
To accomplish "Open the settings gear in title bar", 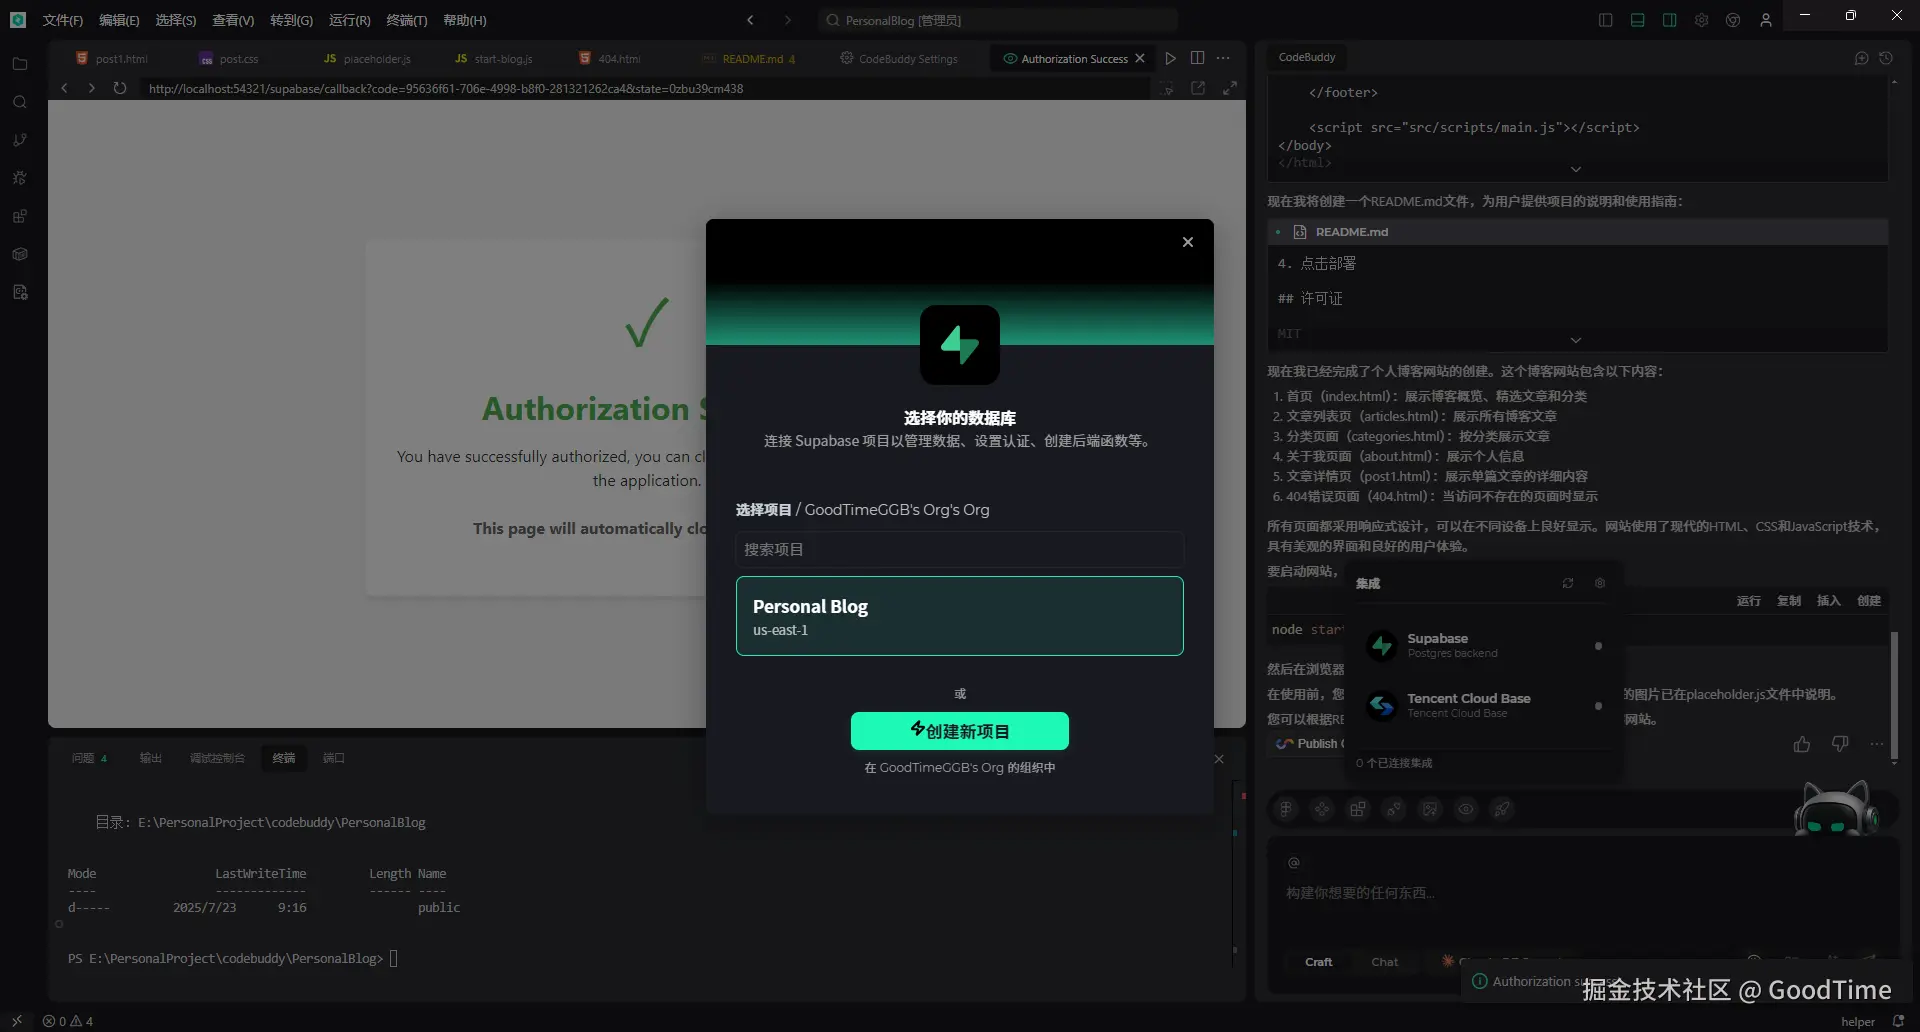I will 1702,20.
